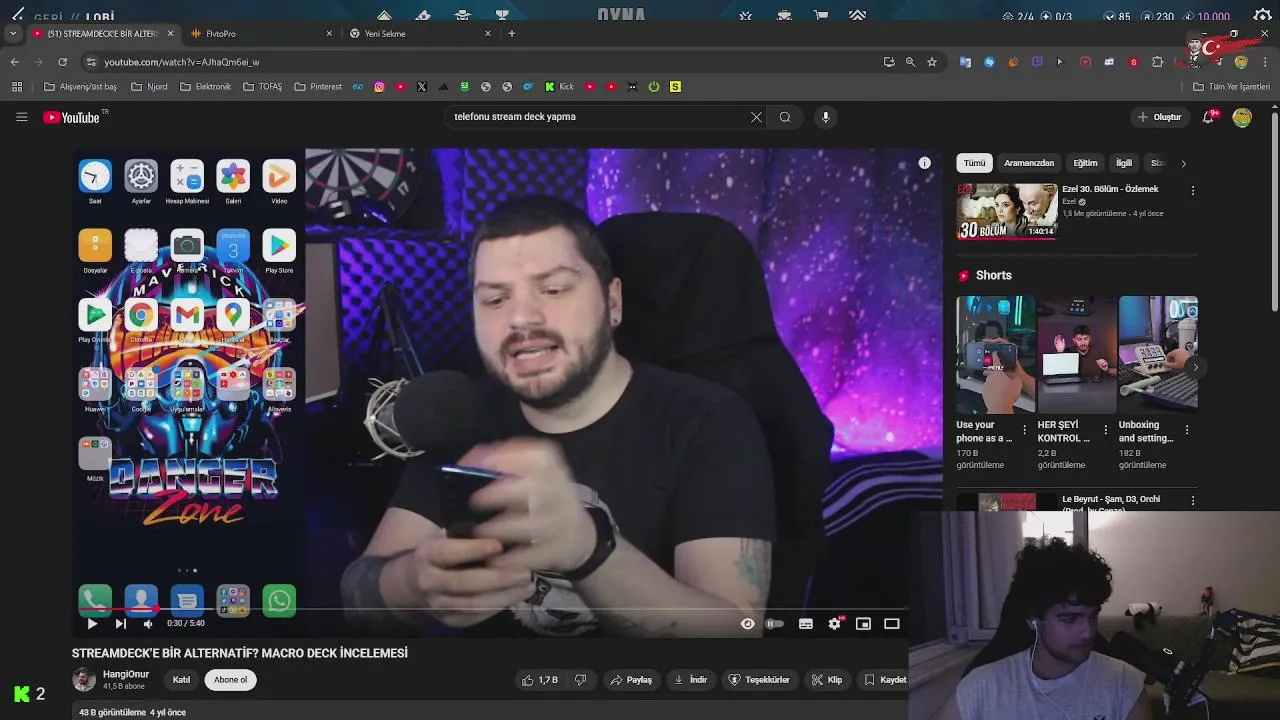The height and width of the screenshot is (720, 1280).
Task: Click the Paylaş share button
Action: (631, 680)
